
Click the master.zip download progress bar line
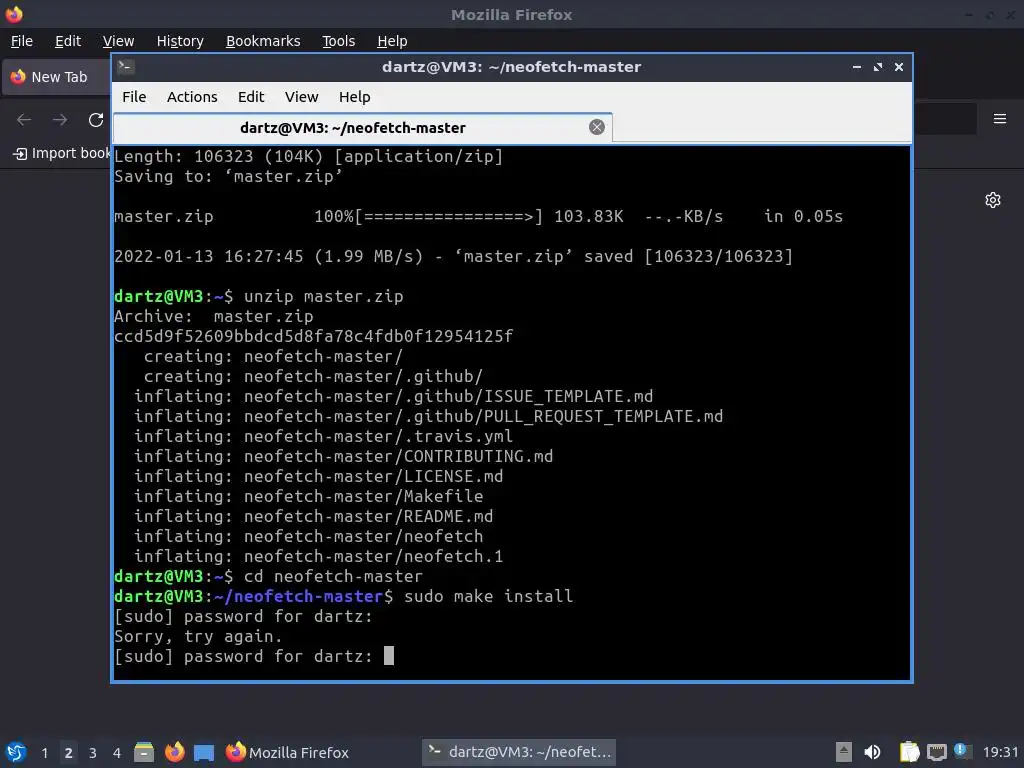click(478, 217)
